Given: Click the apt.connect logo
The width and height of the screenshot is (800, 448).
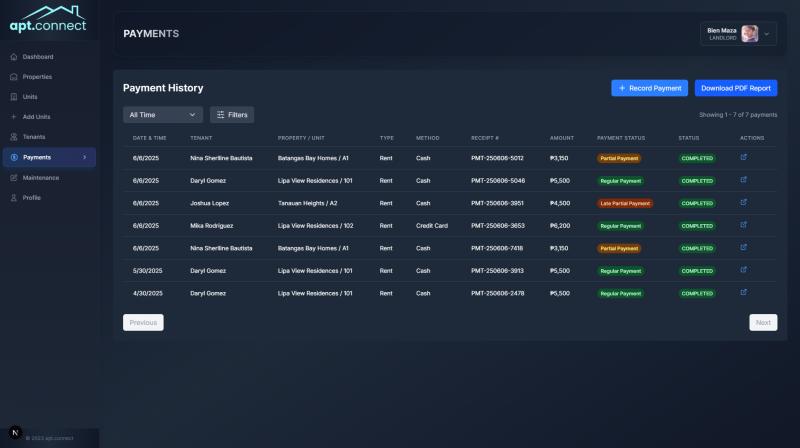Looking at the screenshot, I should 48,20.
